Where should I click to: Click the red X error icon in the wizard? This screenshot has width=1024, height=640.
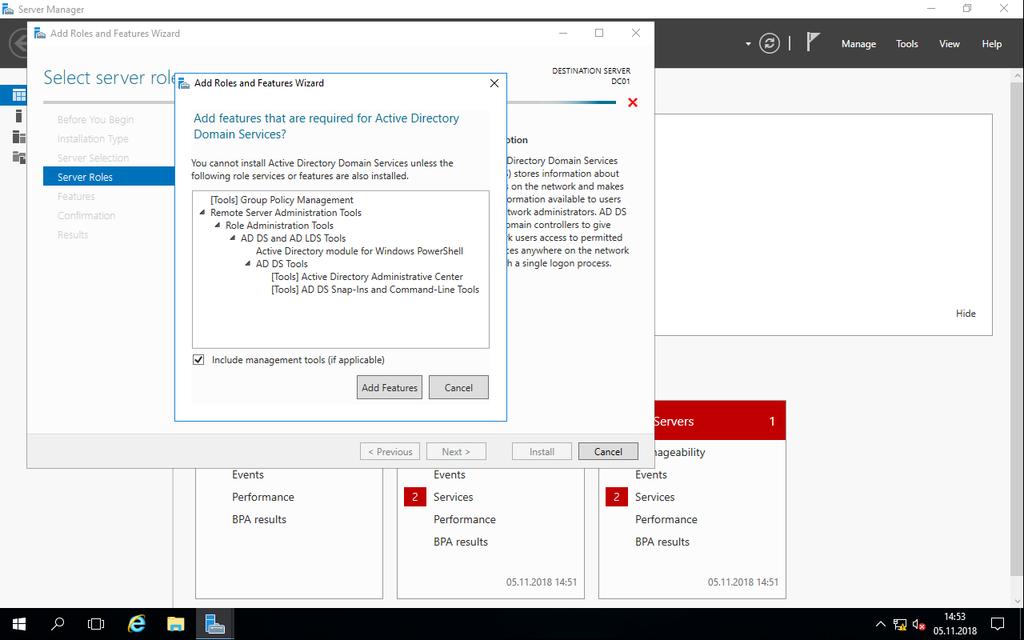click(632, 103)
